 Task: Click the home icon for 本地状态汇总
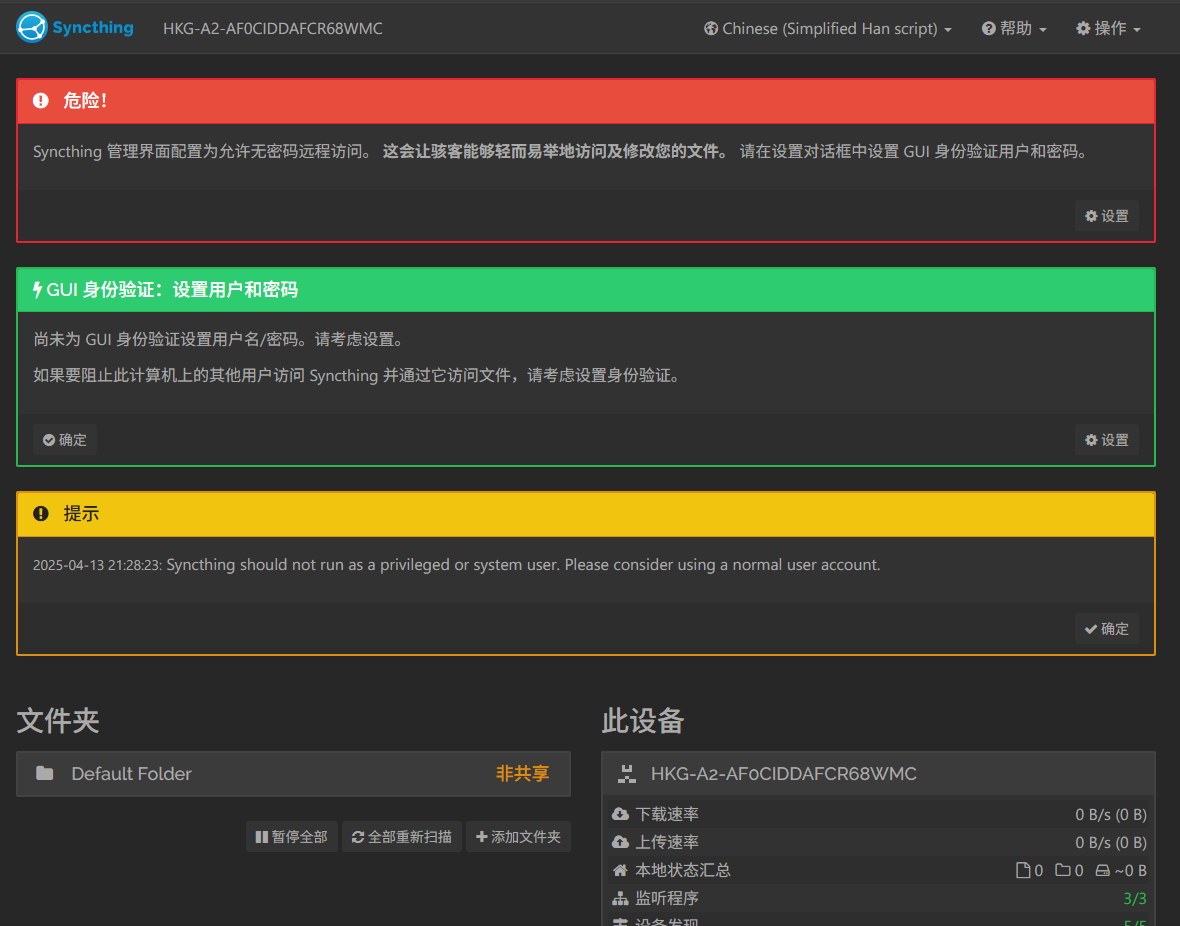(620, 870)
